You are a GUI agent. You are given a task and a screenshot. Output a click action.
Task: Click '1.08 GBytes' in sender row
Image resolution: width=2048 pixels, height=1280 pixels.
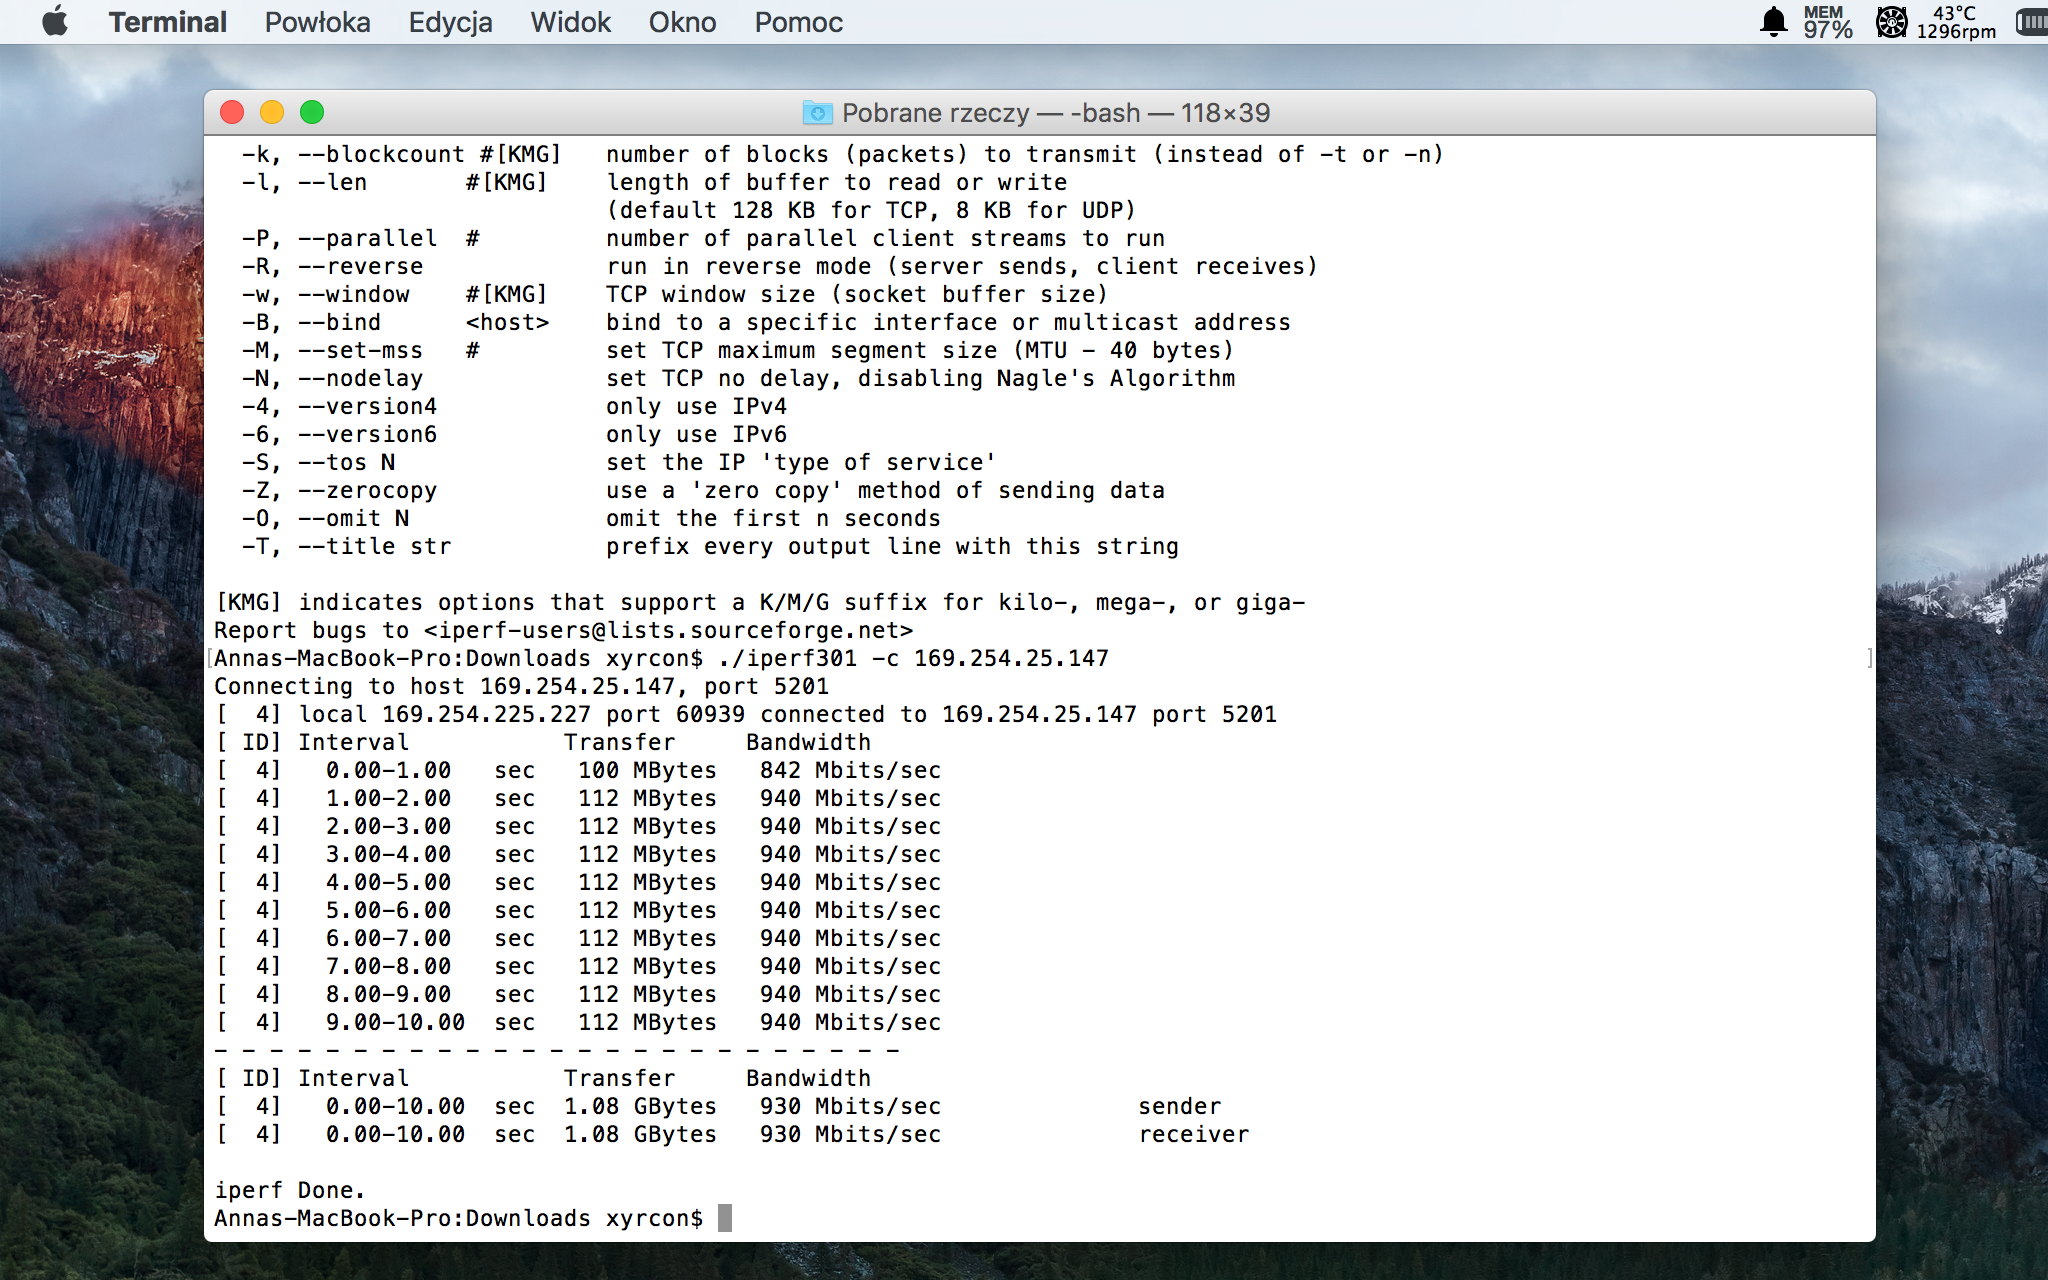point(640,1106)
